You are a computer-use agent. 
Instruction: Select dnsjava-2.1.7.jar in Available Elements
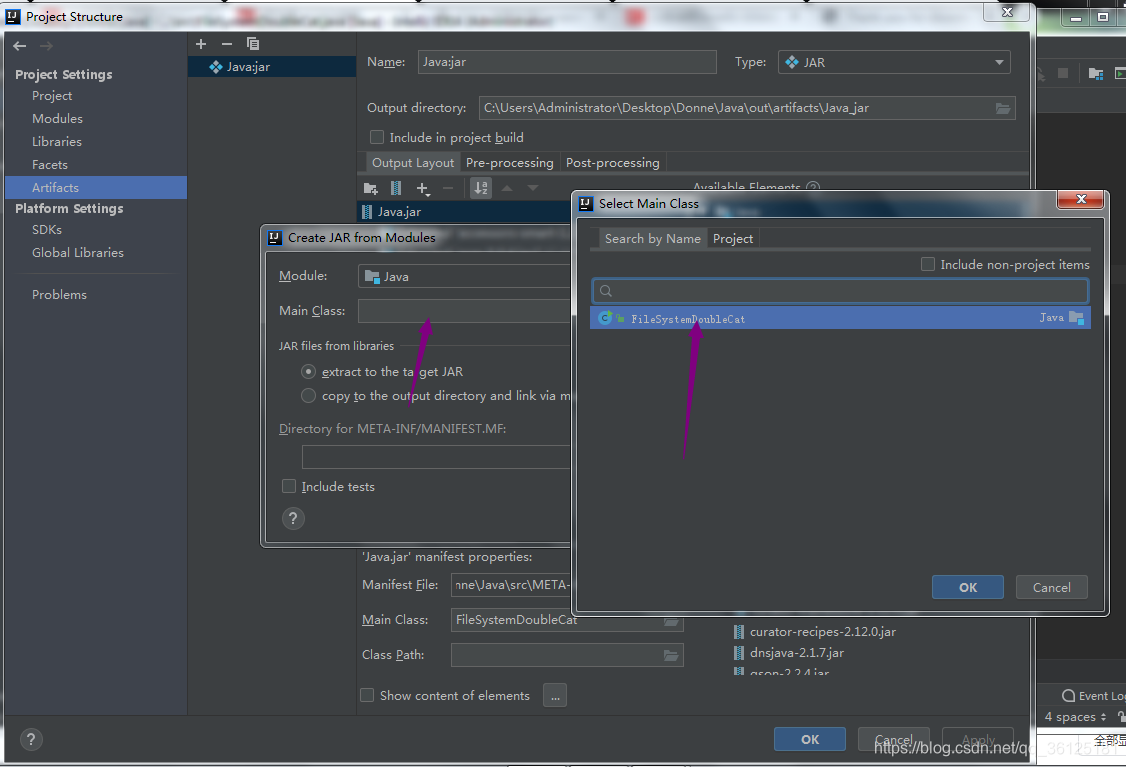click(x=796, y=653)
